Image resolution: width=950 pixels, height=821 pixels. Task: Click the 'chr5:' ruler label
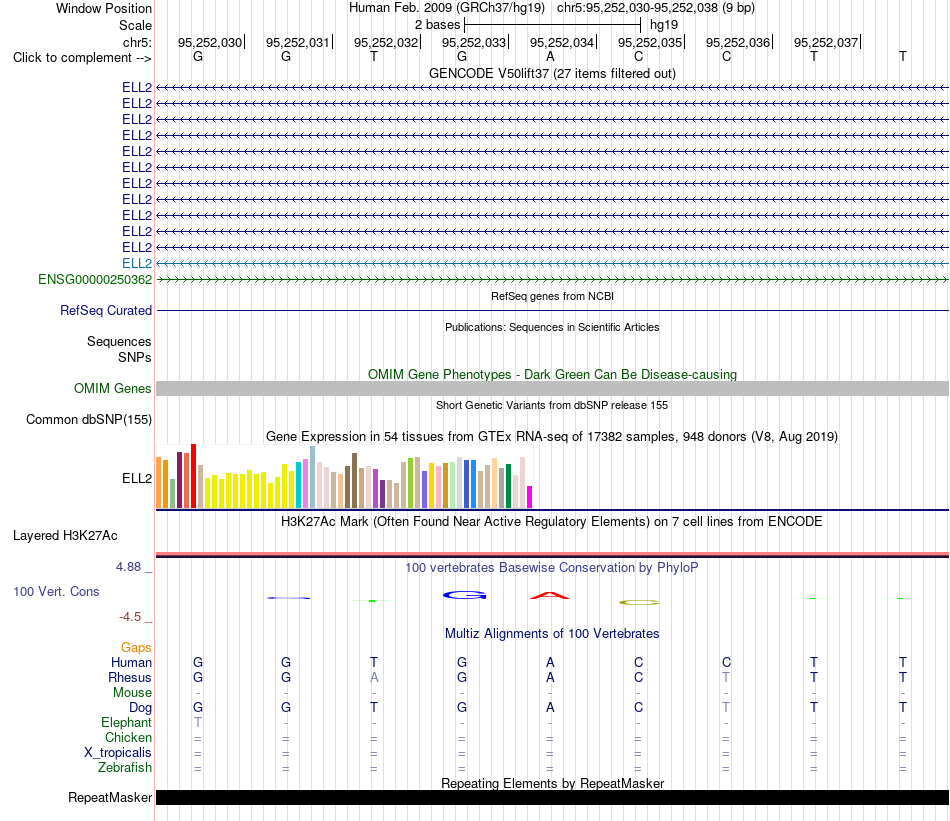click(x=137, y=42)
